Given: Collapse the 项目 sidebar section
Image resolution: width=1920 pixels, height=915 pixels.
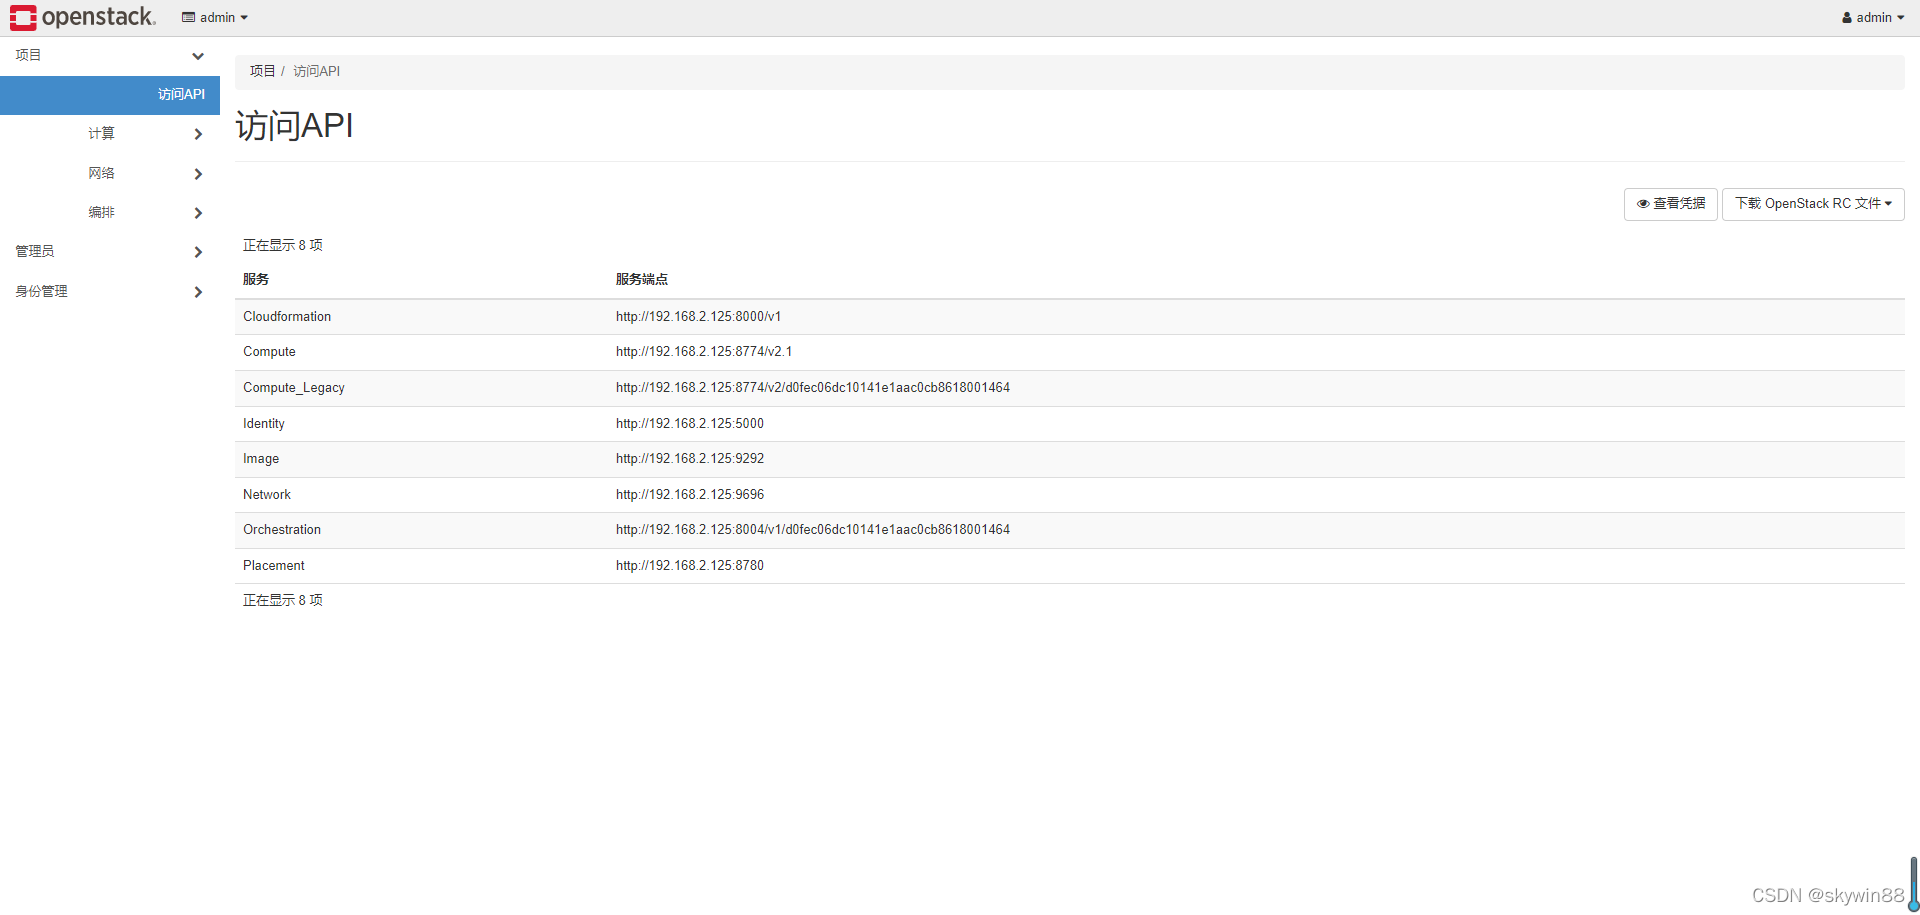Looking at the screenshot, I should pos(110,56).
